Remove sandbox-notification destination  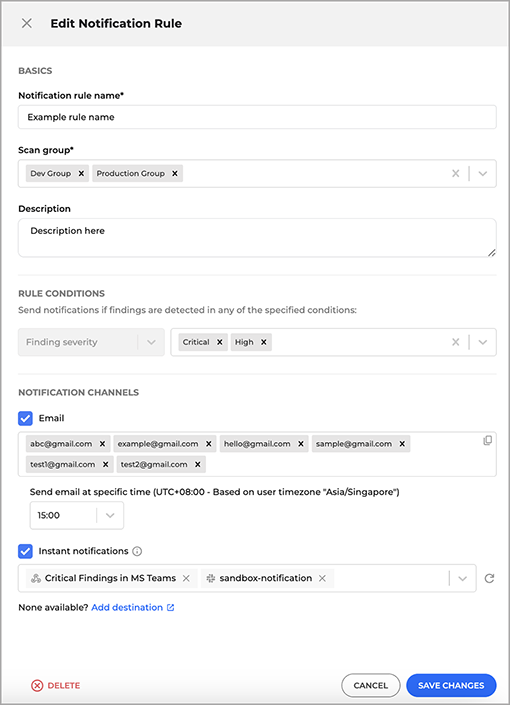point(322,578)
